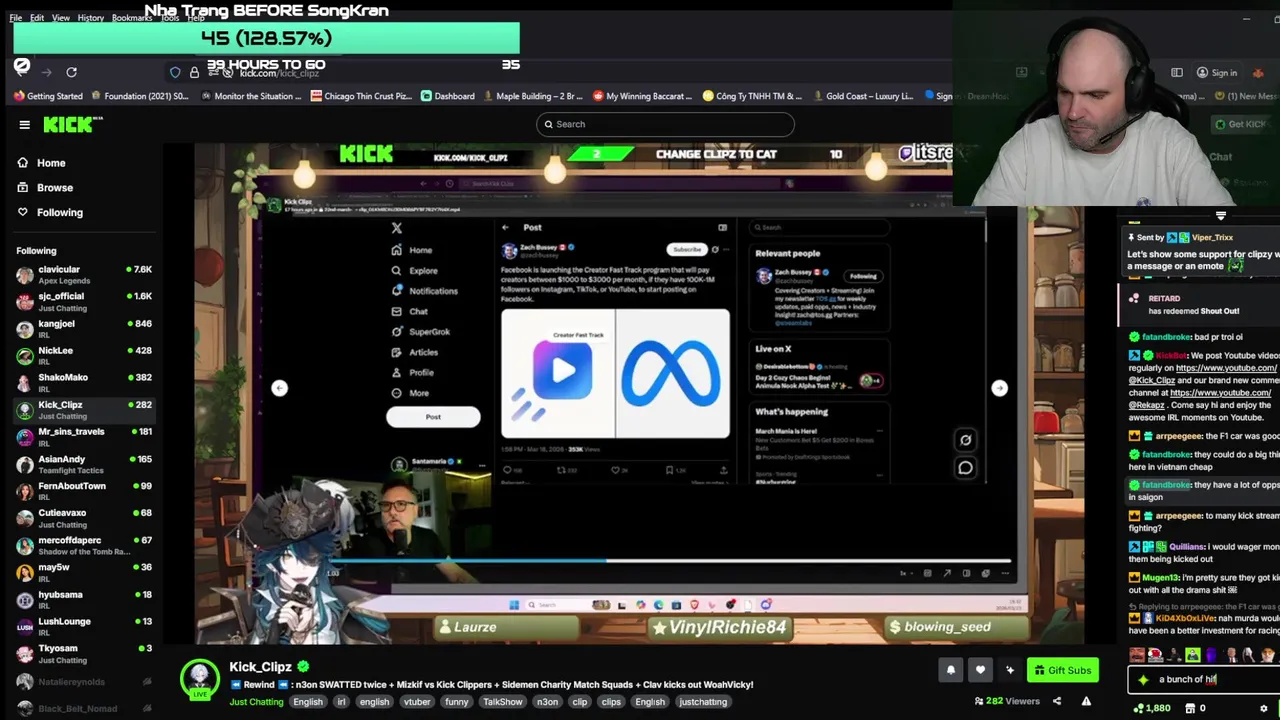Open Mr_sins_travels channel
Screen dimensions: 1280x720
[x=84, y=436]
